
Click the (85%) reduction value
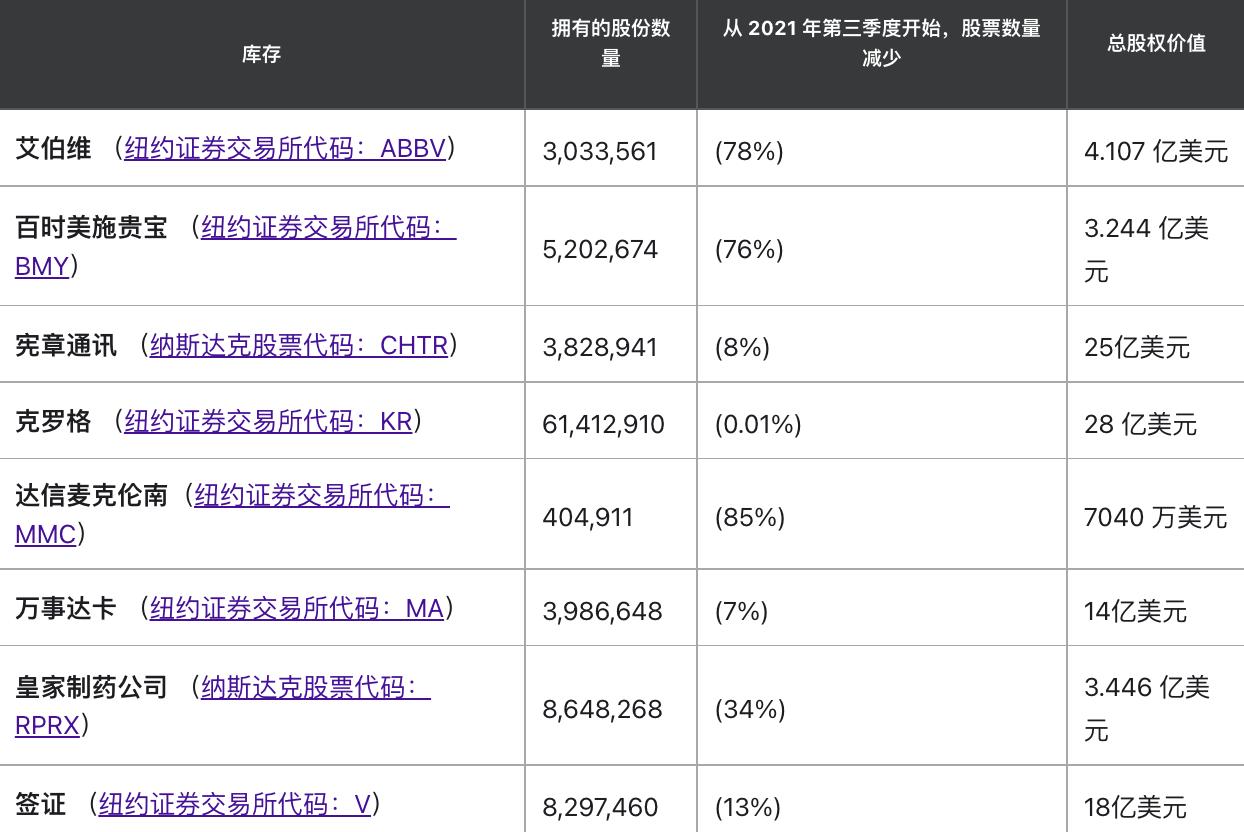(750, 517)
